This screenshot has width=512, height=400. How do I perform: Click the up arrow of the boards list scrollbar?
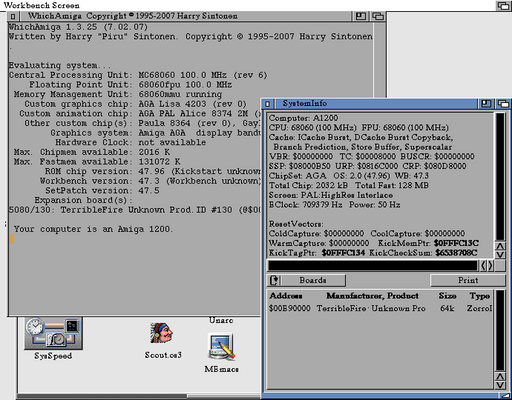pyautogui.click(x=500, y=377)
